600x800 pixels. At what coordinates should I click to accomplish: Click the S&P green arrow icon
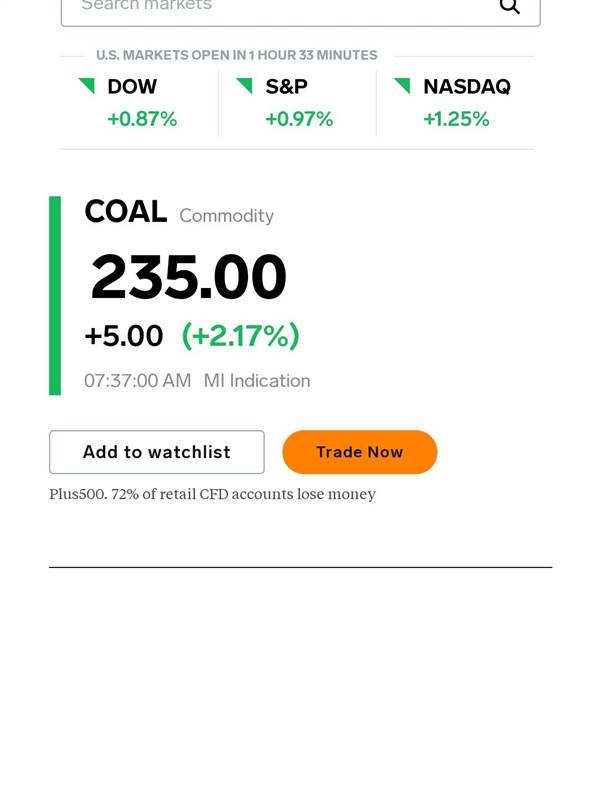(244, 86)
